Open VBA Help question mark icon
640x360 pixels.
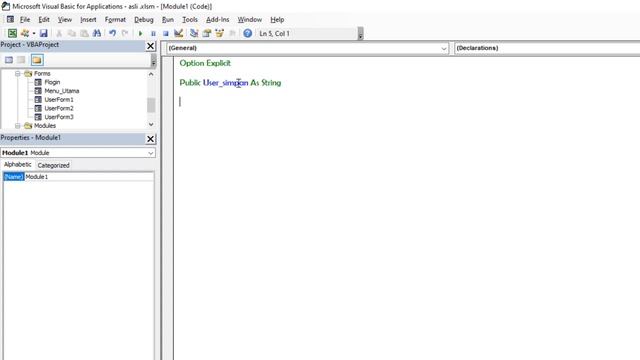(x=247, y=33)
